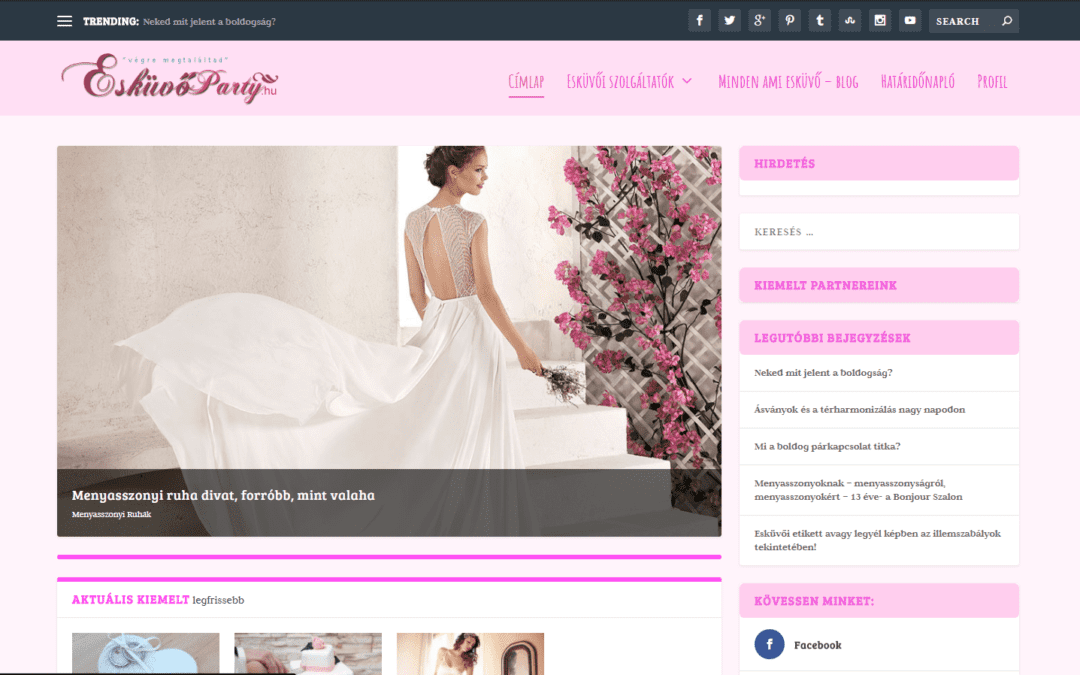Open the hamburger menu in top bar

[x=65, y=21]
